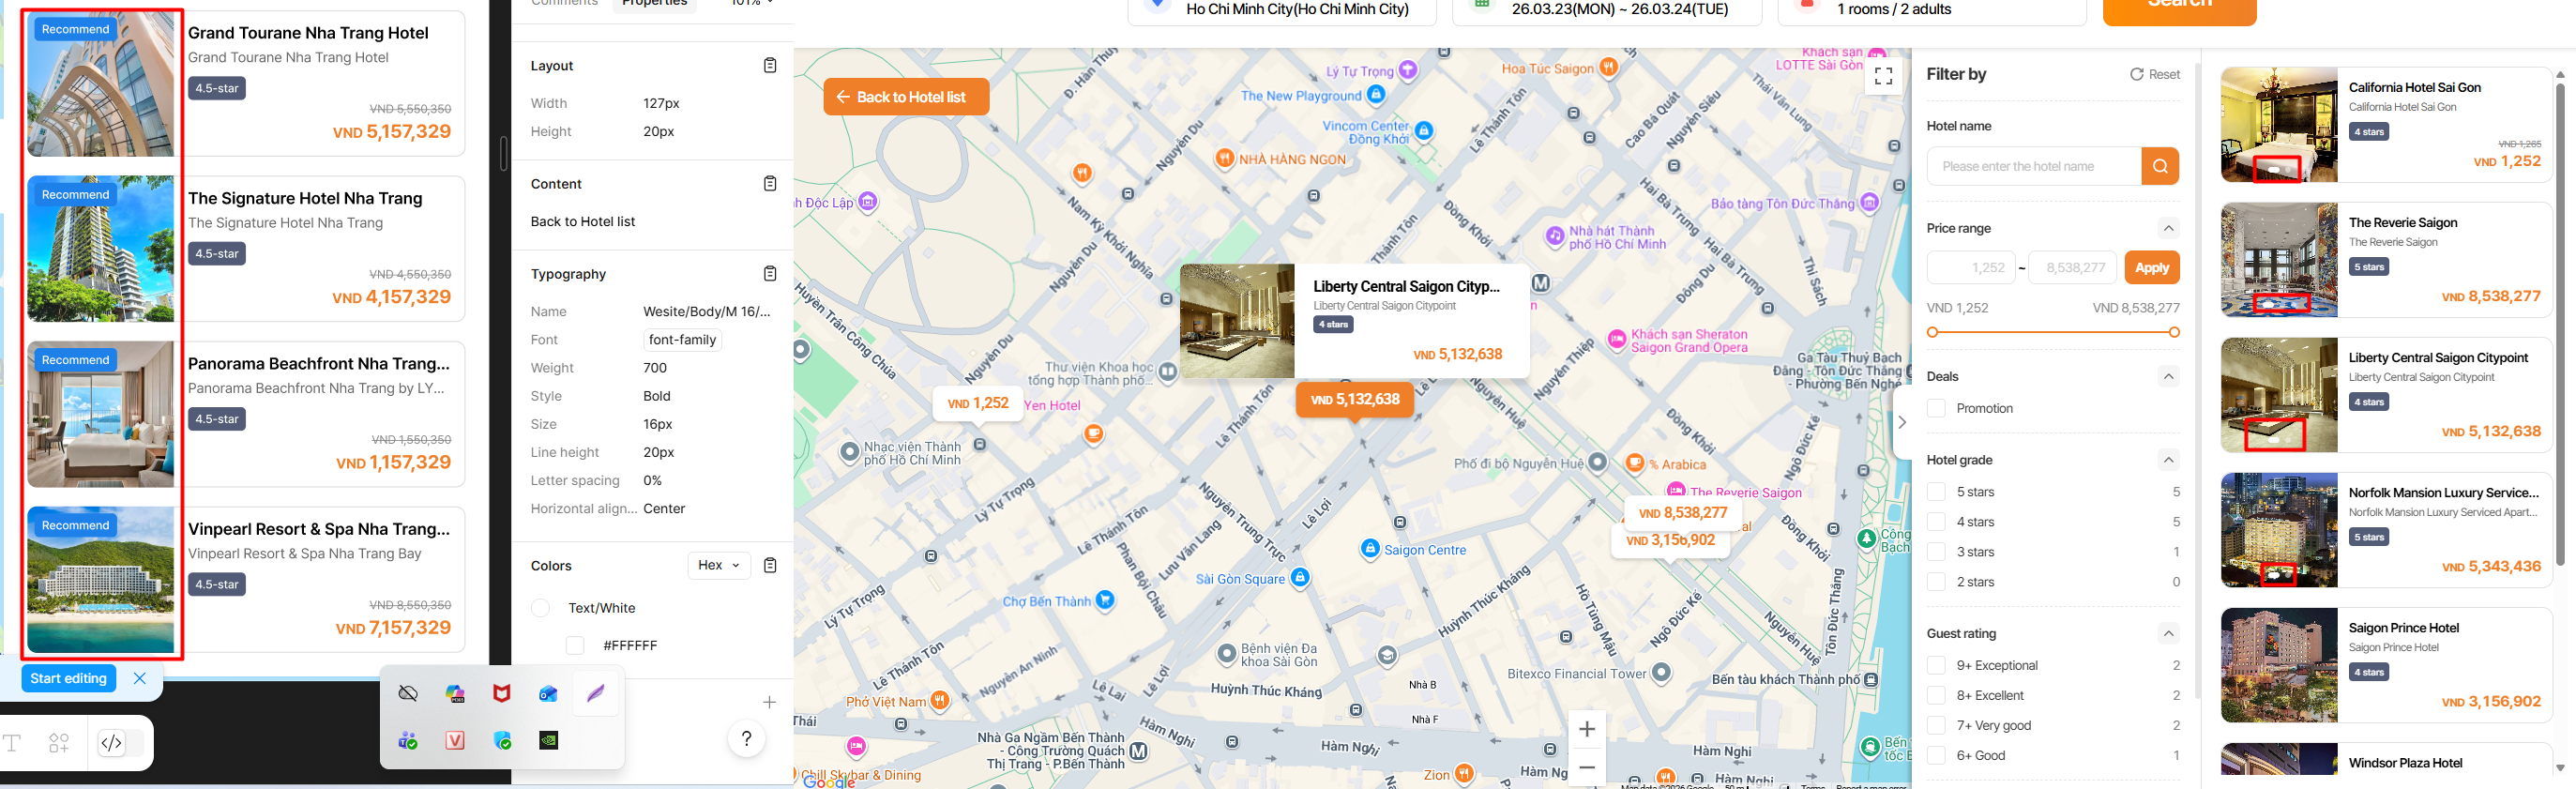Click the plus icon in properties panel

pos(769,702)
